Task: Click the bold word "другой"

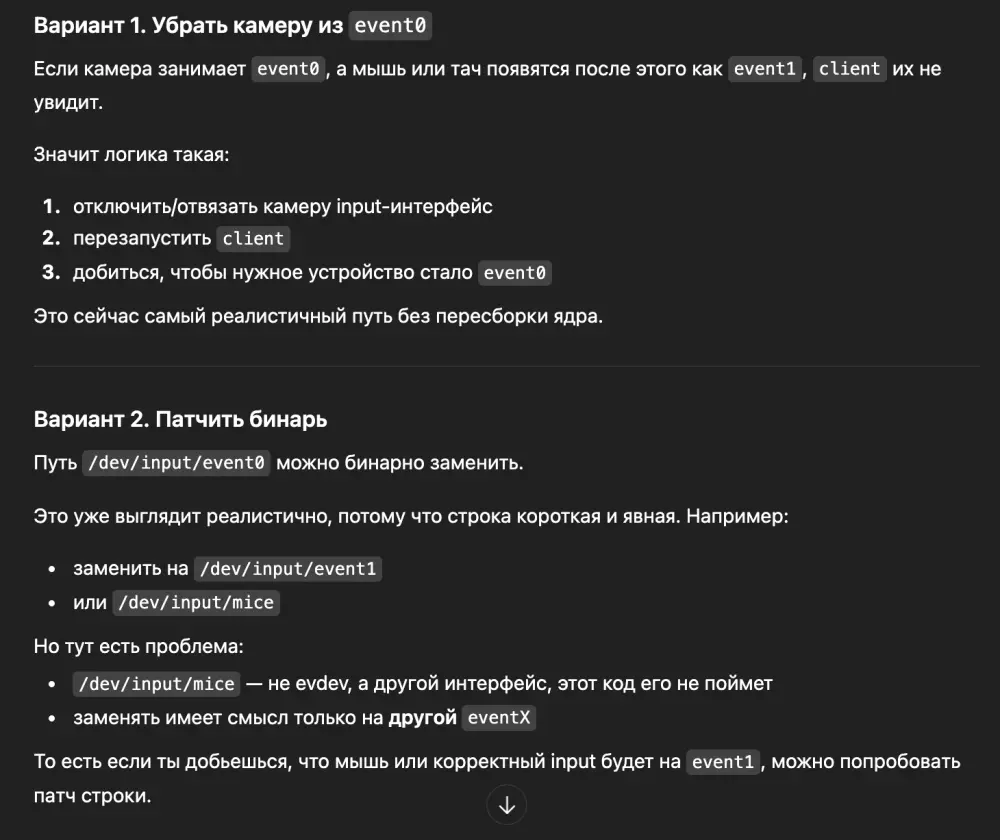Action: click(x=423, y=718)
